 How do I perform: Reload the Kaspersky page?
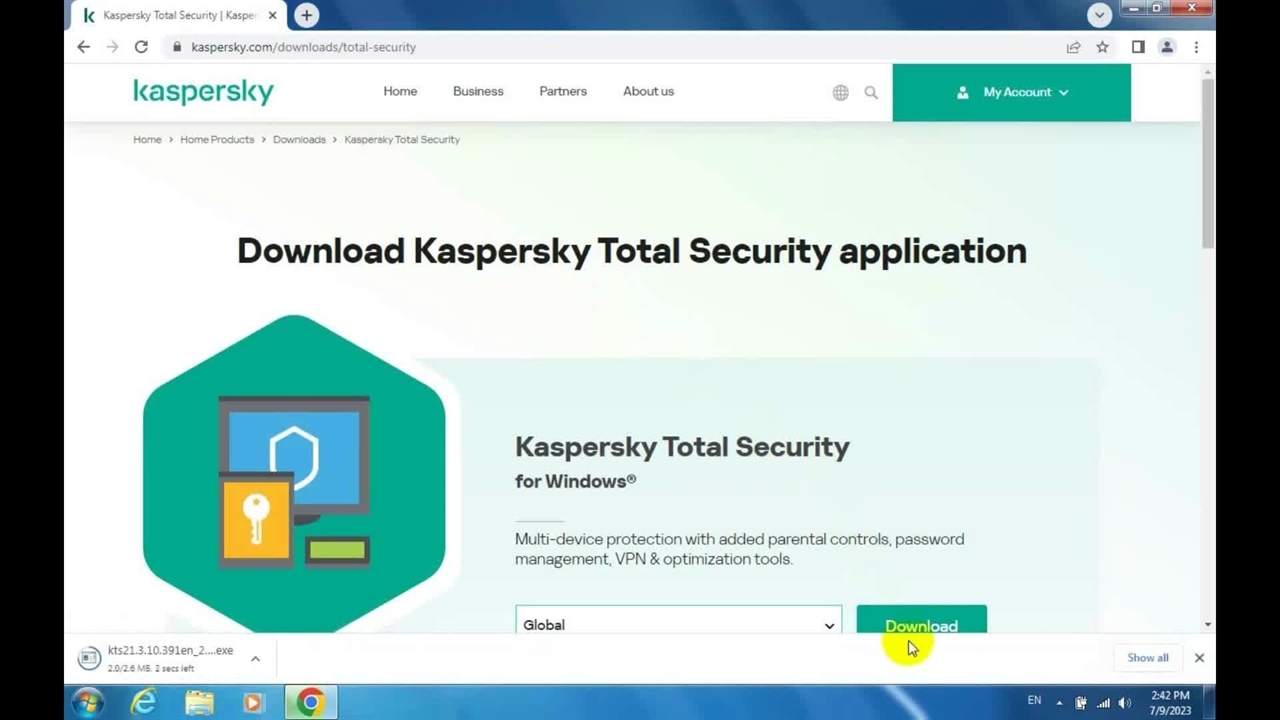(141, 47)
